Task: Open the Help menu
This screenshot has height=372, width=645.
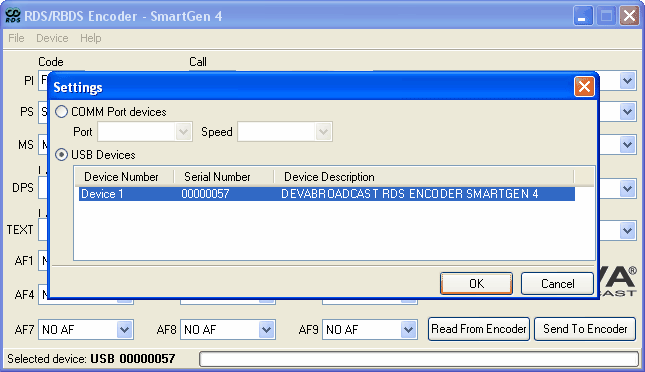Action: 90,38
